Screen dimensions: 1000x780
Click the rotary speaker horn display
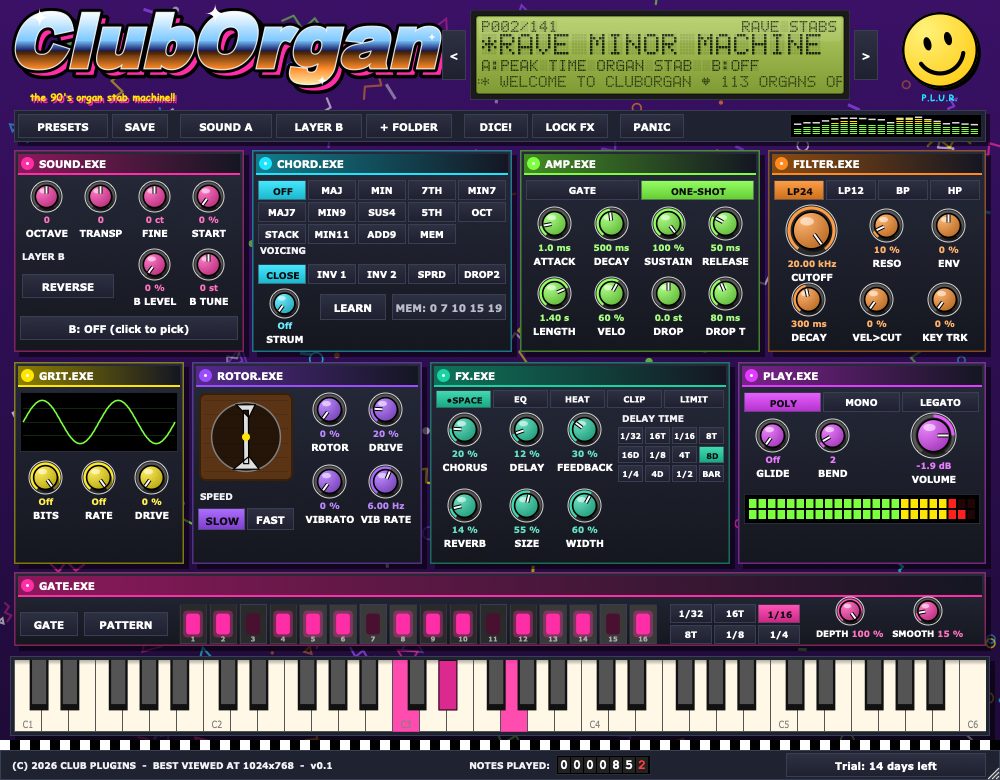(246, 437)
